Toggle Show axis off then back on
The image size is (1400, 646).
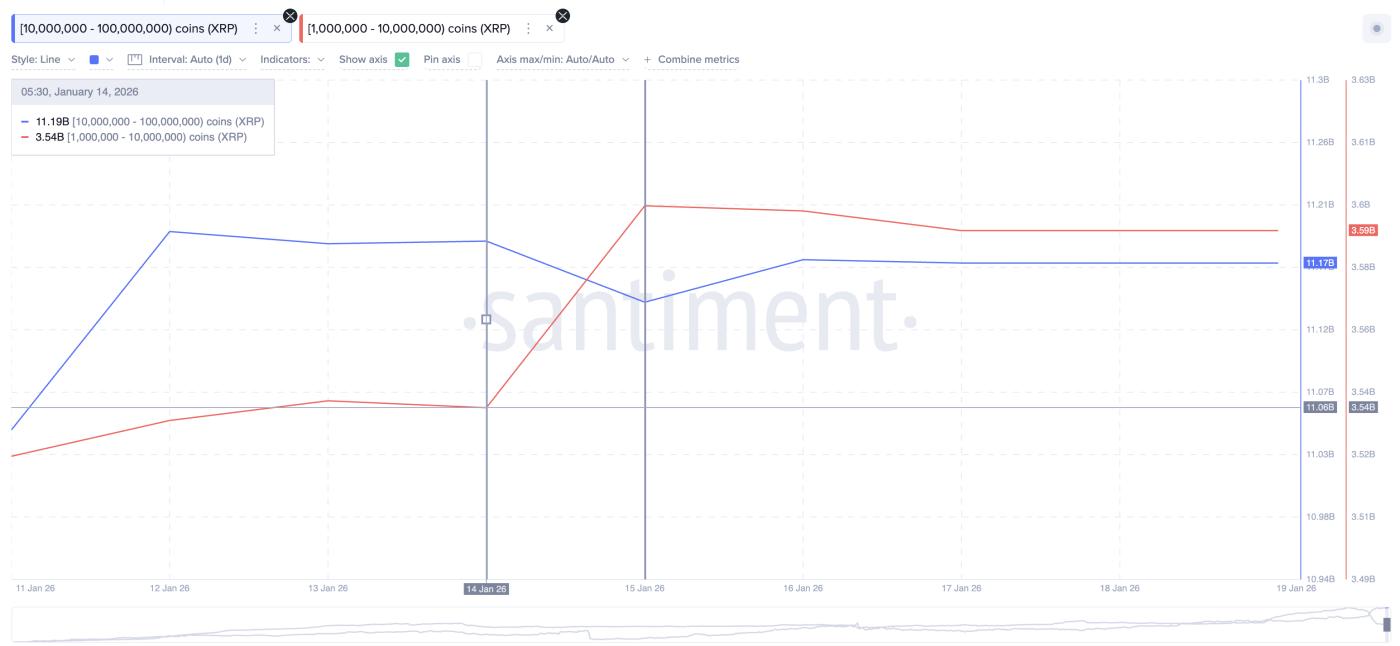[401, 59]
